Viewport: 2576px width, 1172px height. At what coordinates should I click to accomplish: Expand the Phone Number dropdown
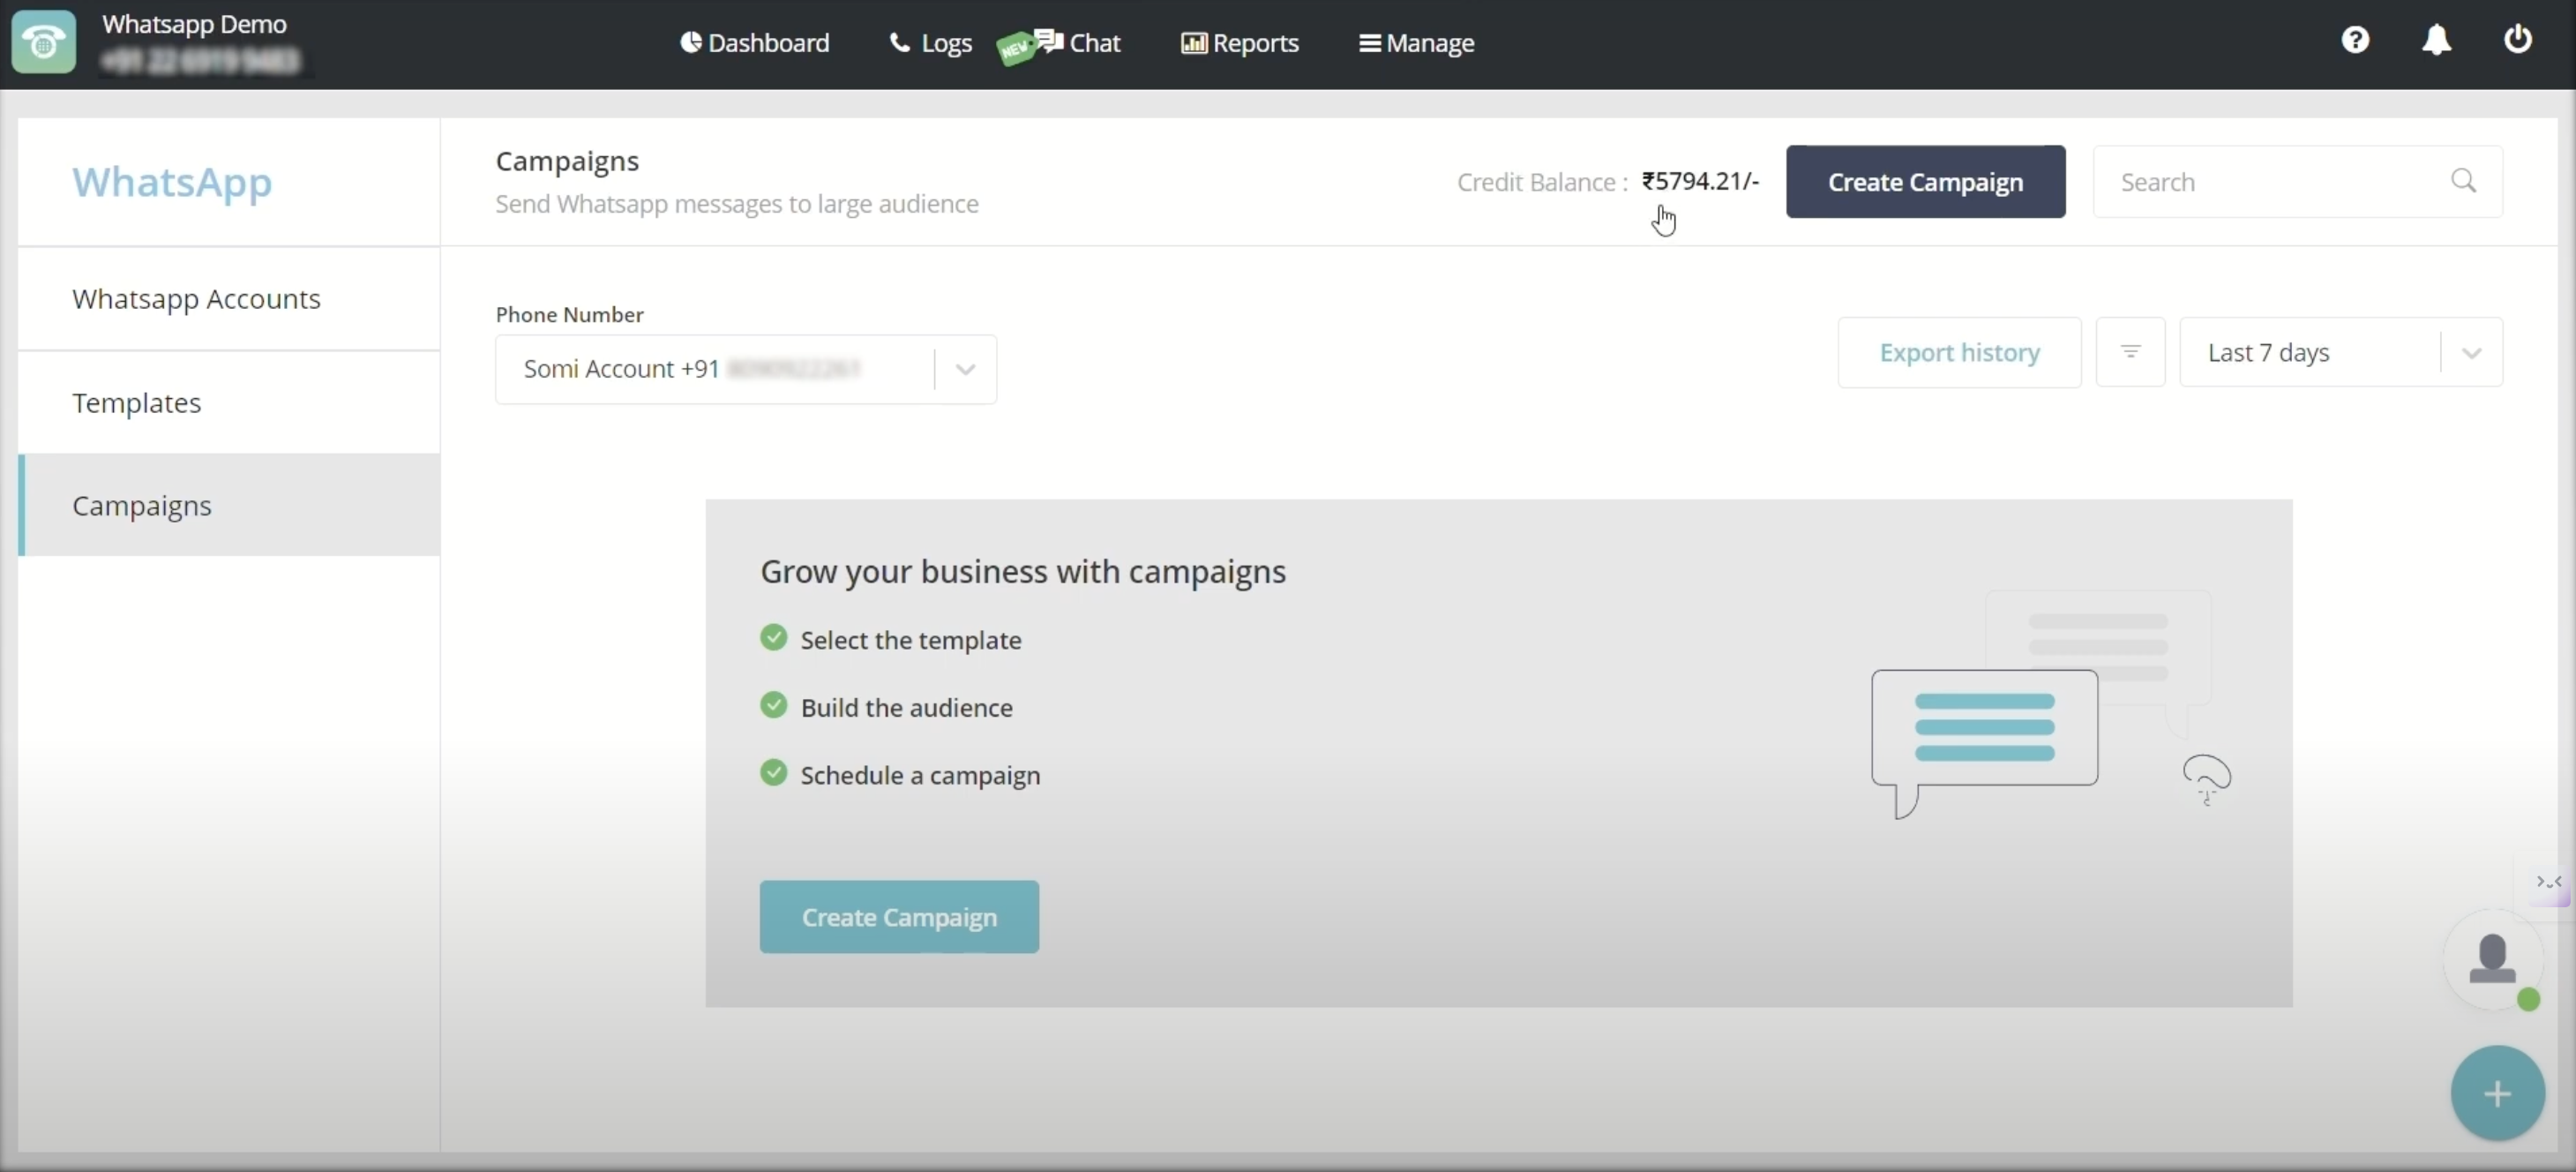tap(965, 369)
